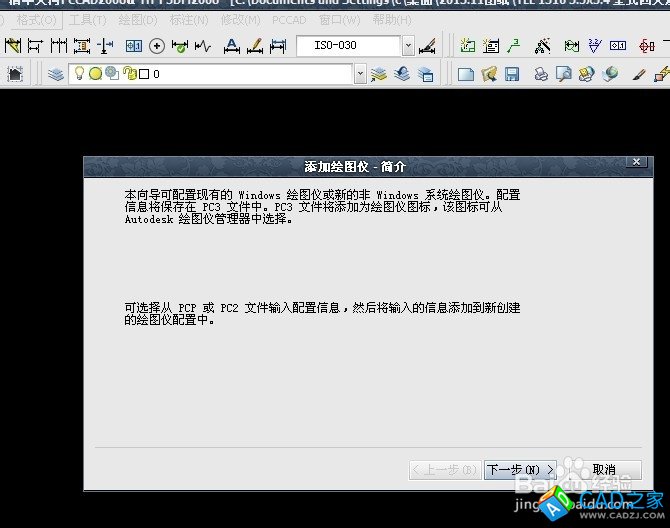
Task: Toggle the layer lock padlock icon
Action: (128, 74)
